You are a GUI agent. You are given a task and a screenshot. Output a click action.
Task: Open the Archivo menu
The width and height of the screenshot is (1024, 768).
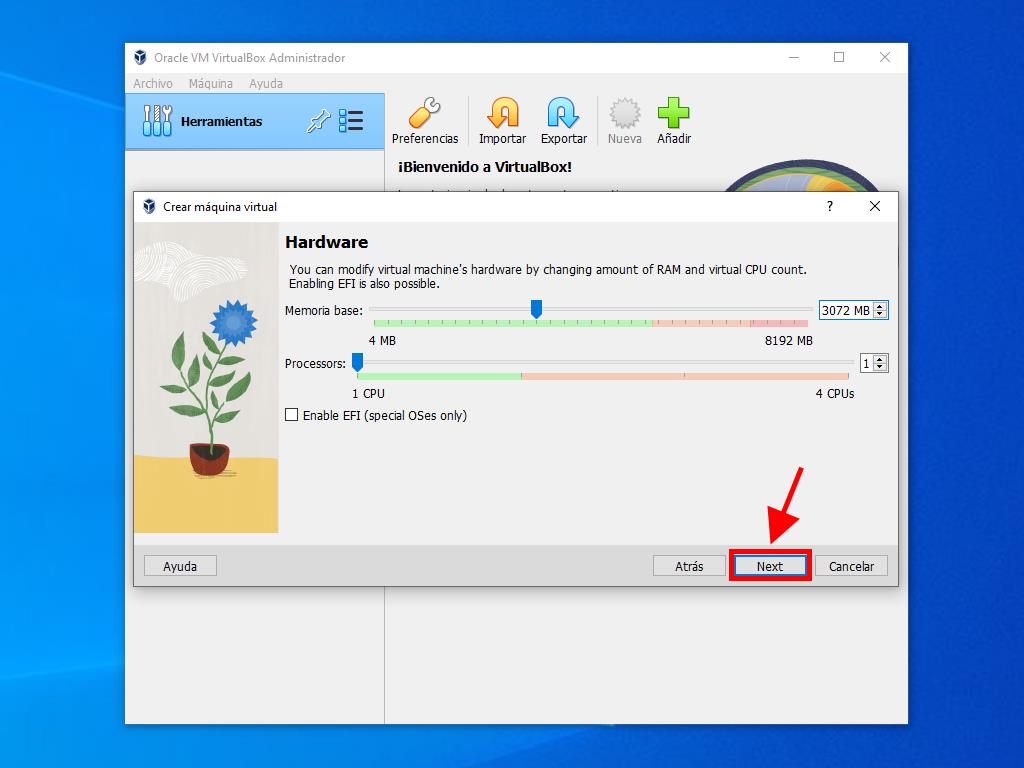pos(153,84)
